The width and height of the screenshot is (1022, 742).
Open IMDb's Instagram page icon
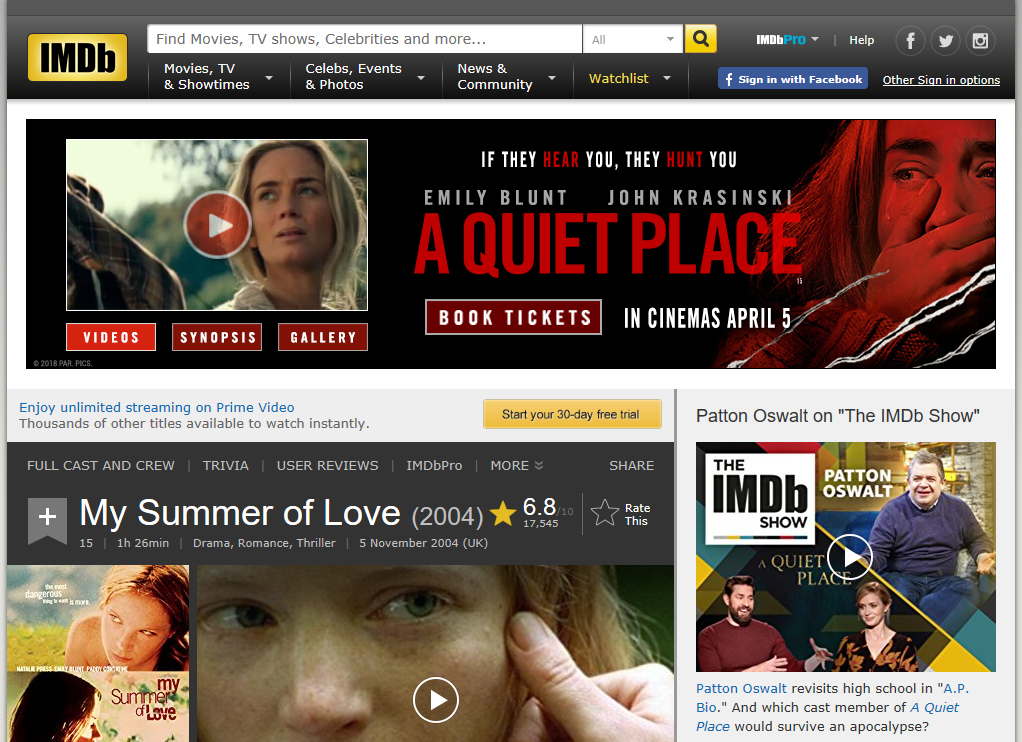click(980, 40)
